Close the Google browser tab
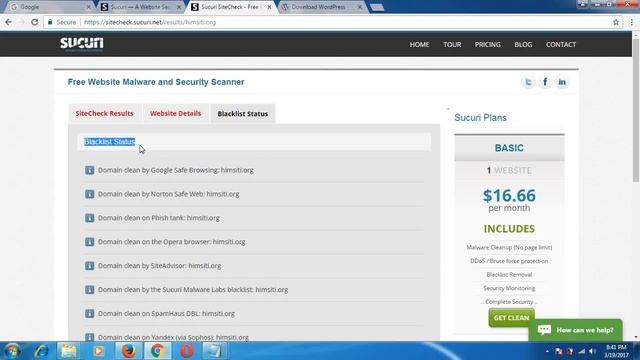This screenshot has height=360, width=640. click(89, 7)
